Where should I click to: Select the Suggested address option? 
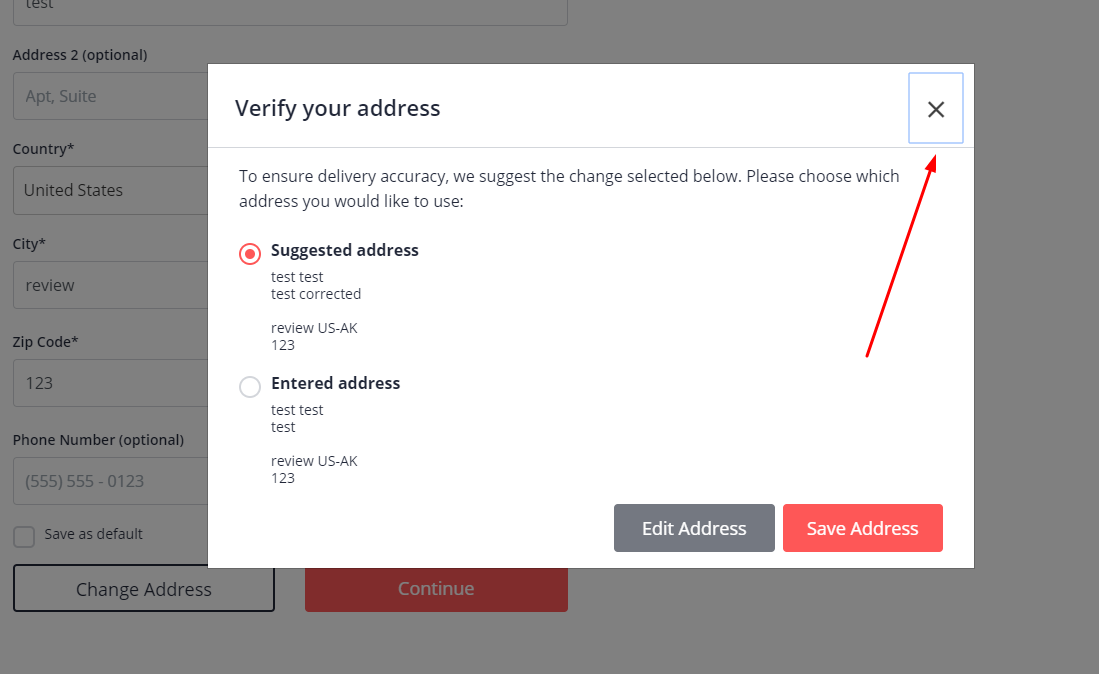249,253
